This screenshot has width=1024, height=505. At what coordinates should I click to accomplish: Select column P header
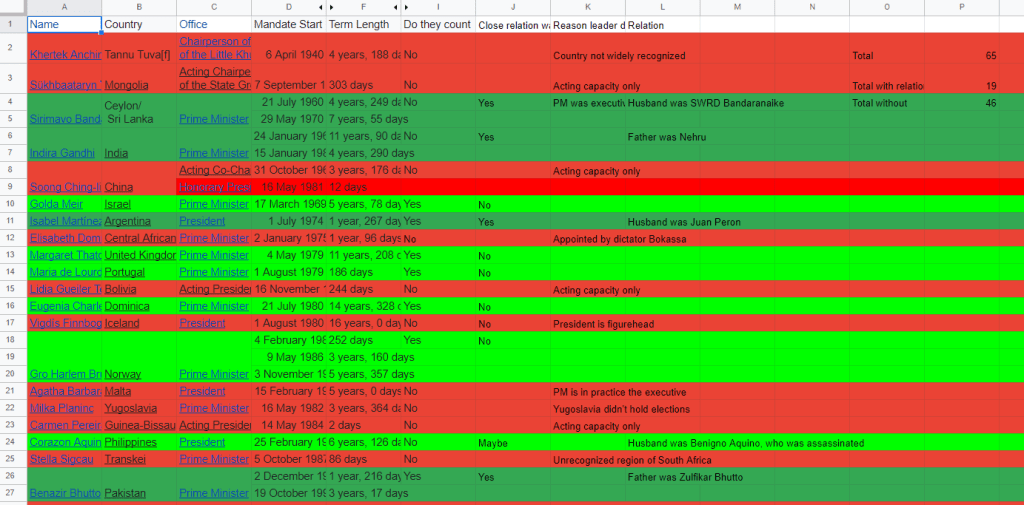click(961, 8)
